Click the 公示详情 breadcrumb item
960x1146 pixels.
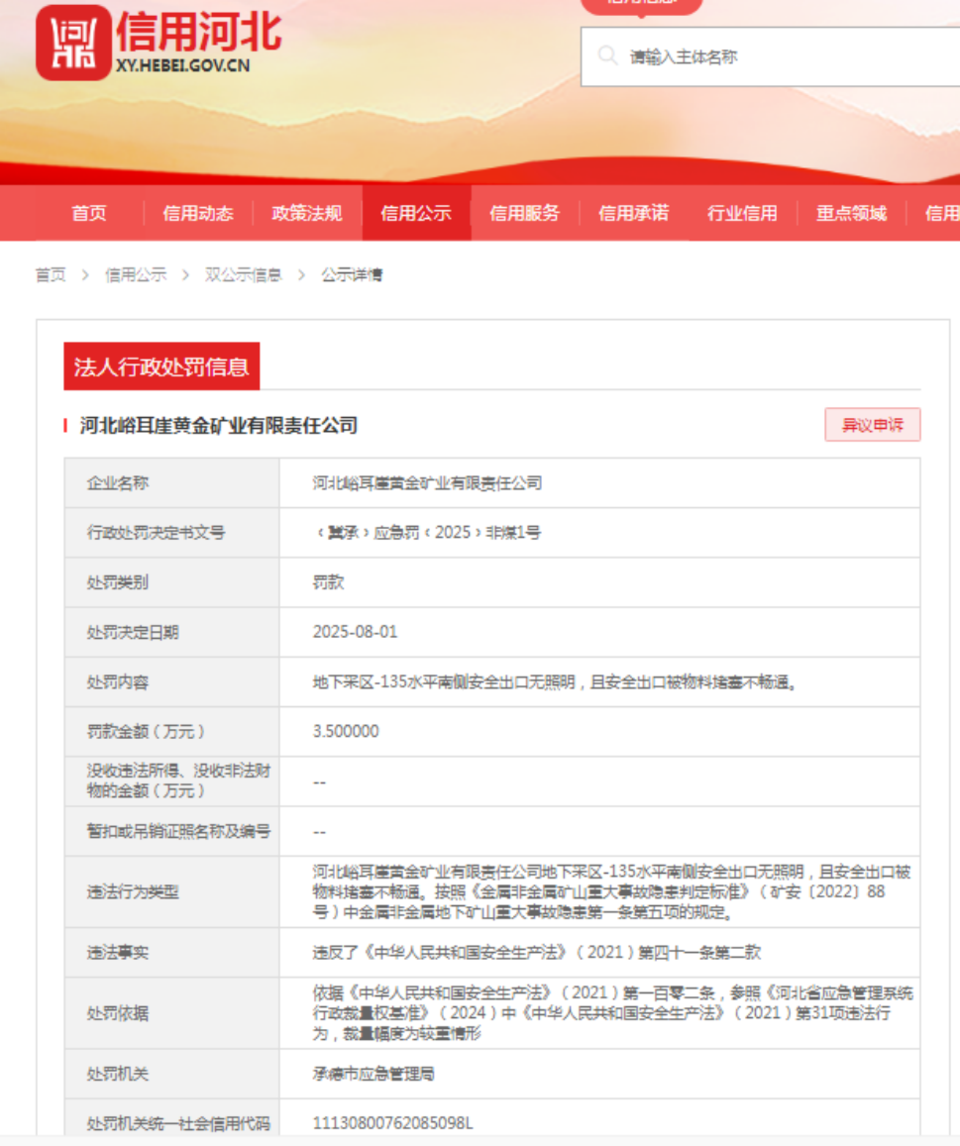352,275
